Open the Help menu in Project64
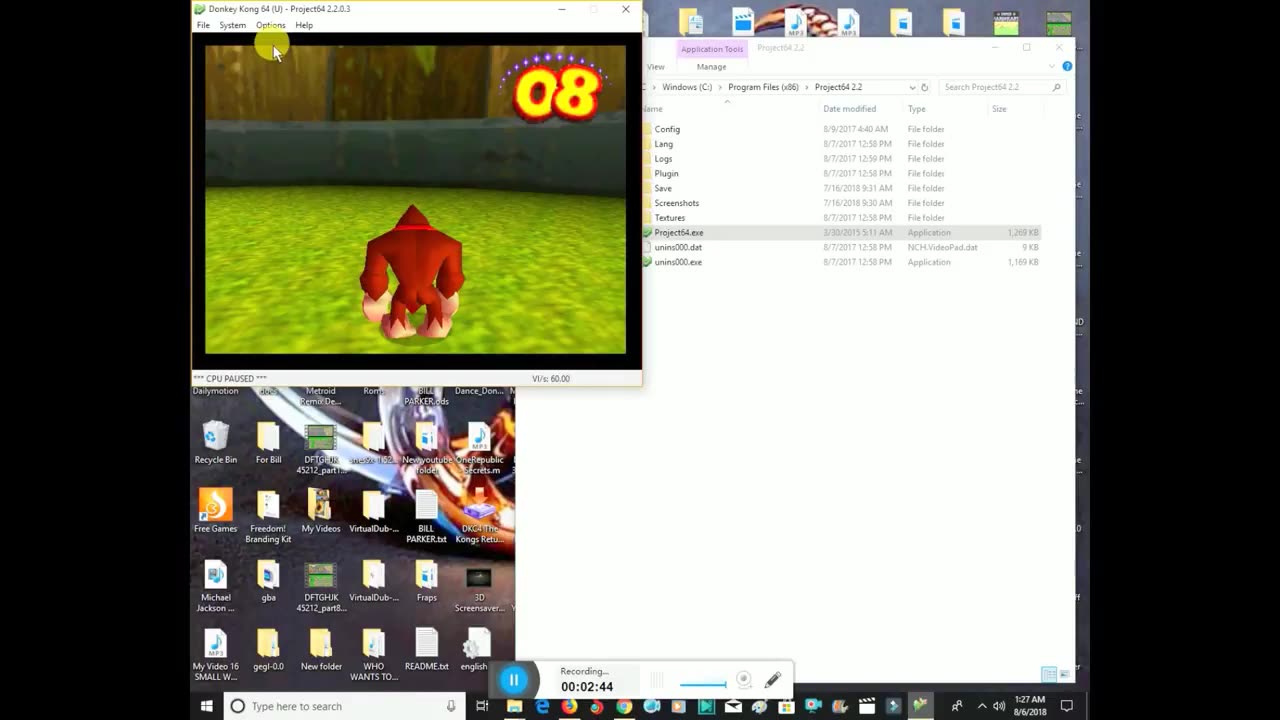The image size is (1280, 720). tap(304, 25)
